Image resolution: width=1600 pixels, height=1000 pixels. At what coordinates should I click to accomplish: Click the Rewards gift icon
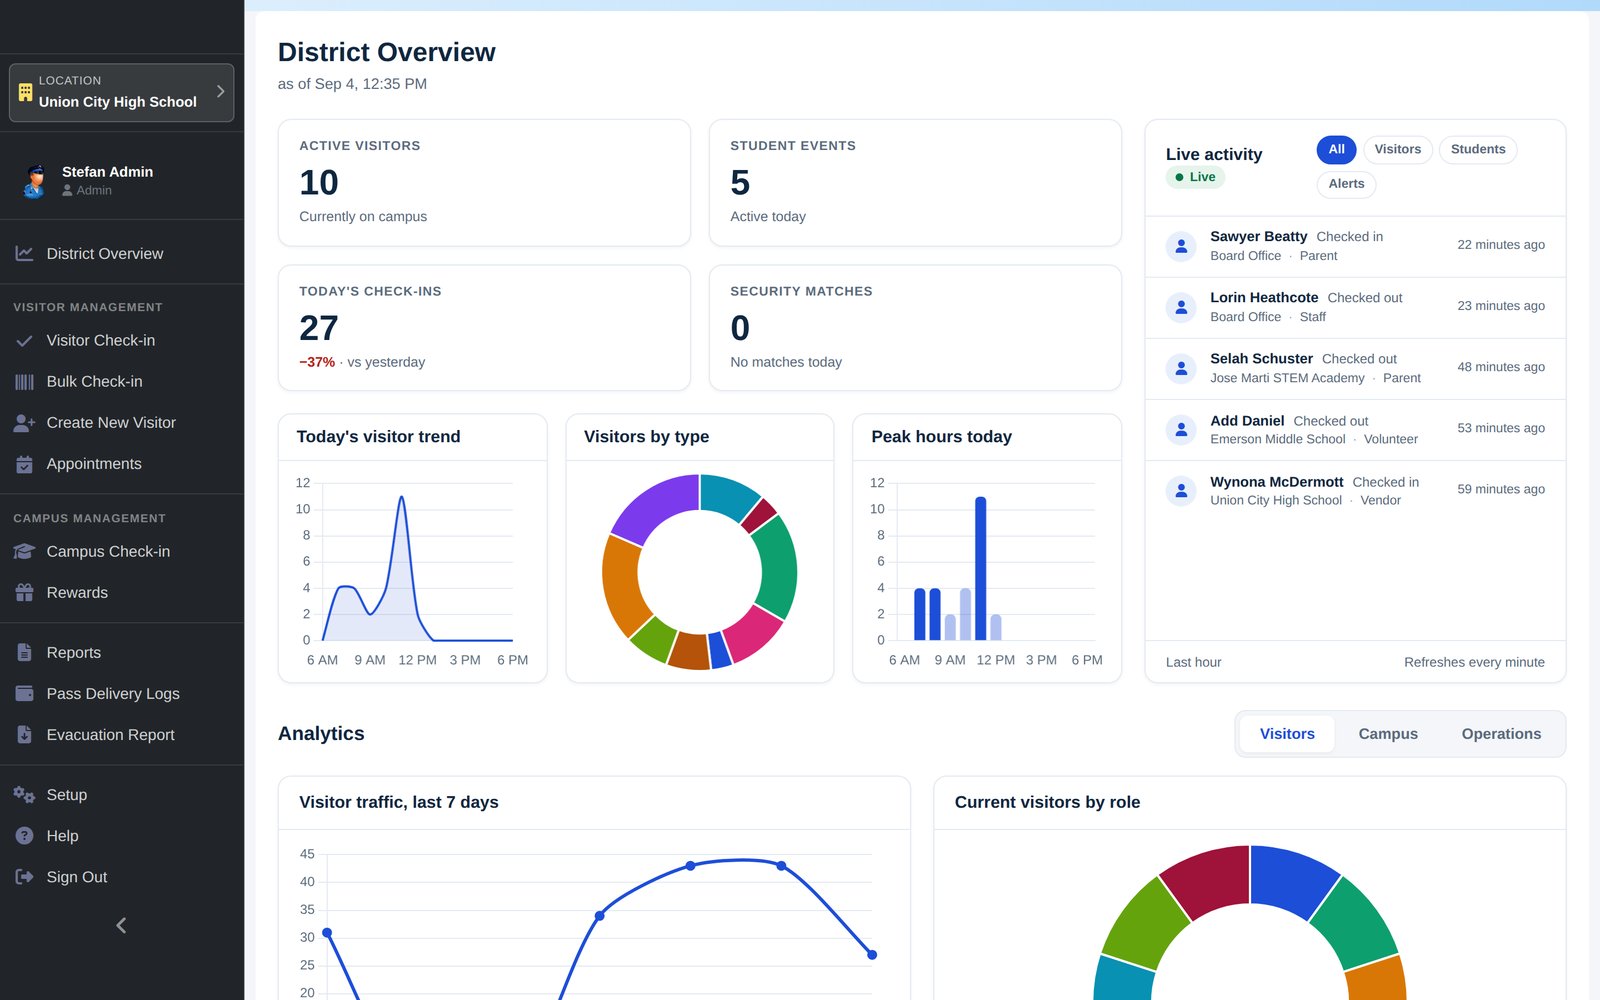pyautogui.click(x=24, y=593)
